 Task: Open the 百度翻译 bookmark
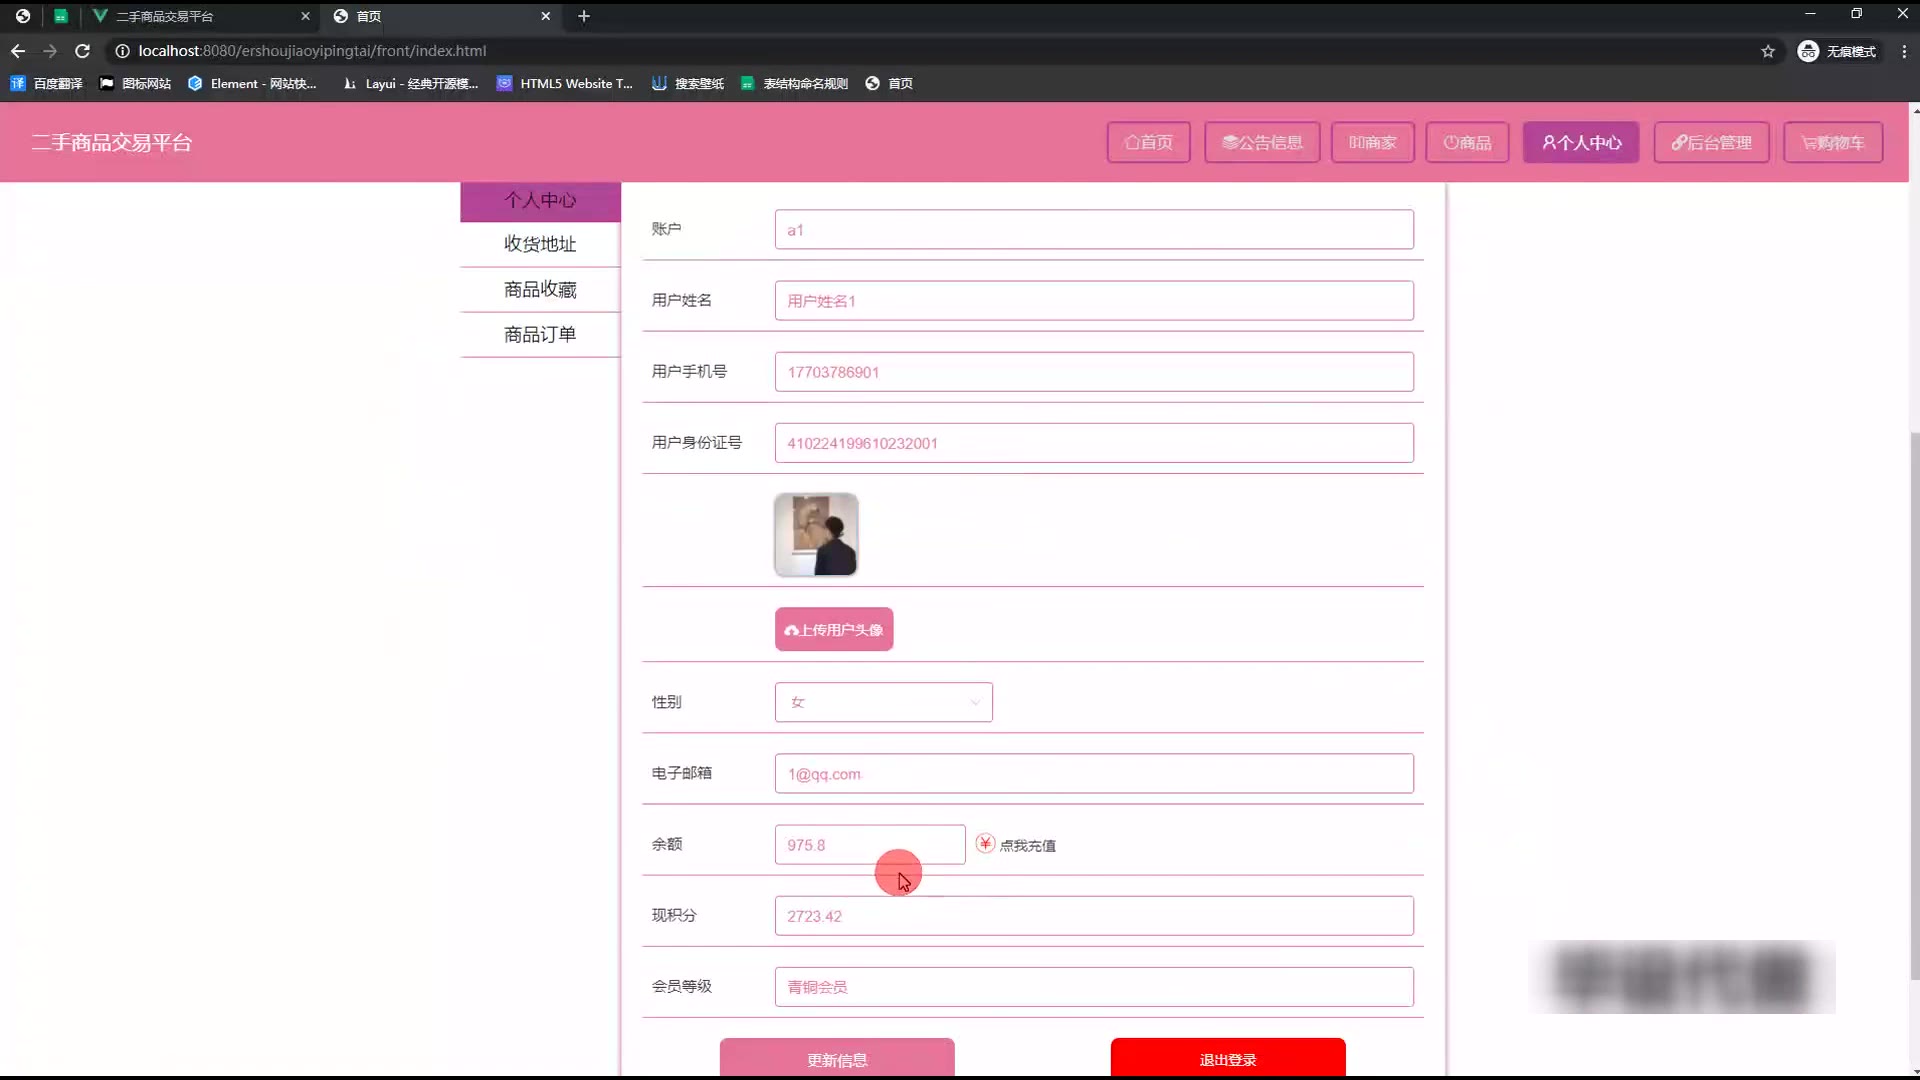[x=46, y=84]
